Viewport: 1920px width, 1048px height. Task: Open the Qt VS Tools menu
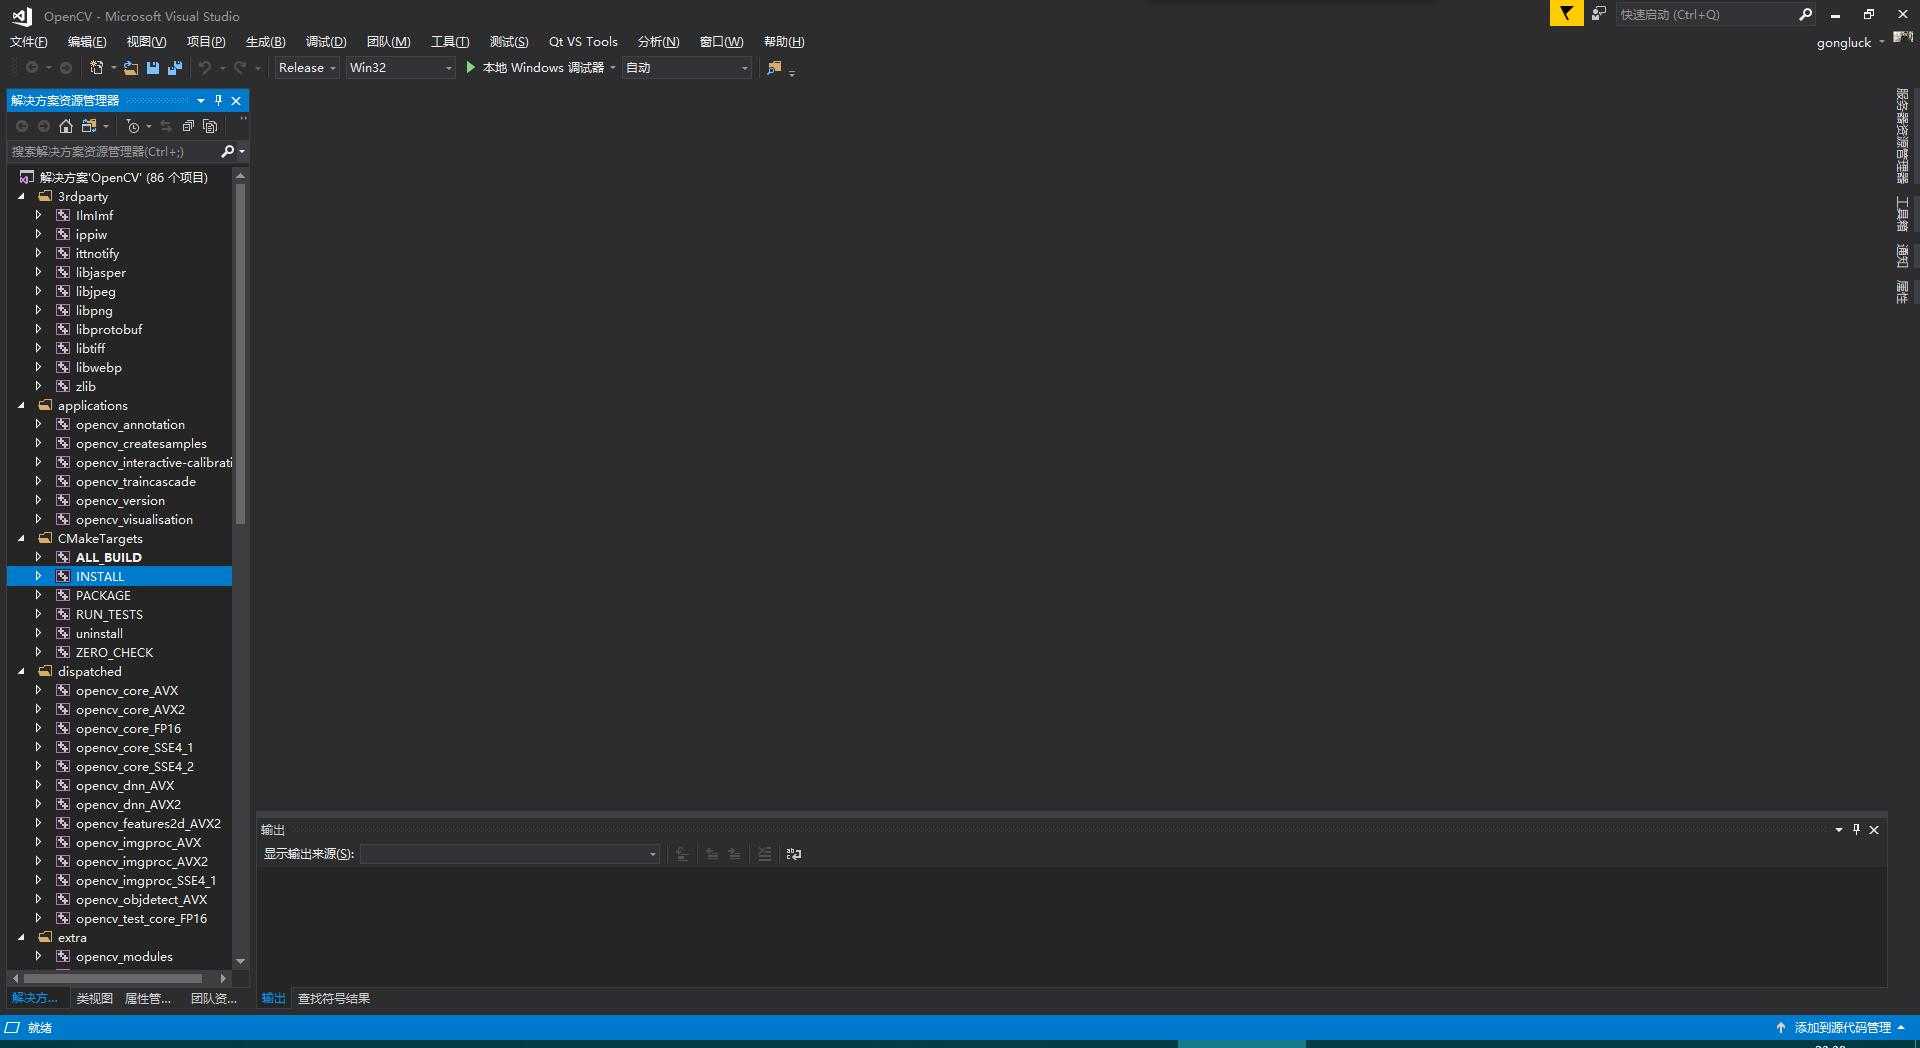click(x=583, y=41)
